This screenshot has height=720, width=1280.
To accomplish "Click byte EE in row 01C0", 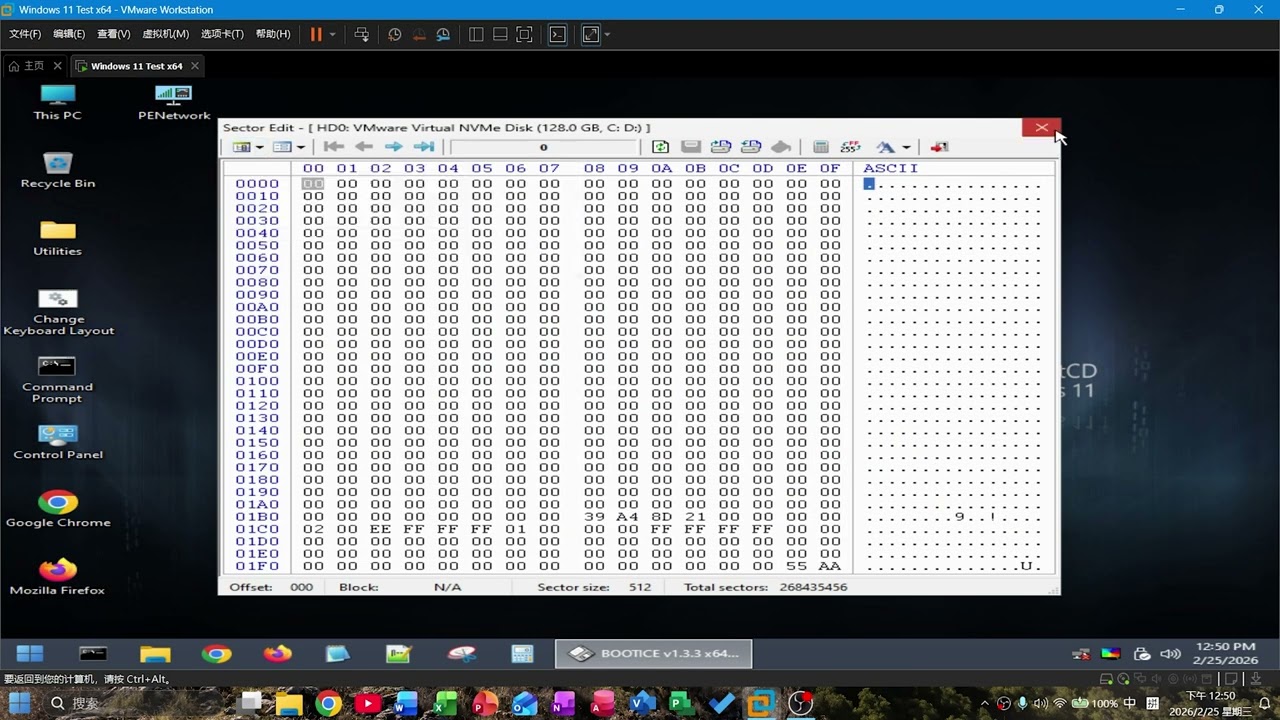I will pos(380,529).
